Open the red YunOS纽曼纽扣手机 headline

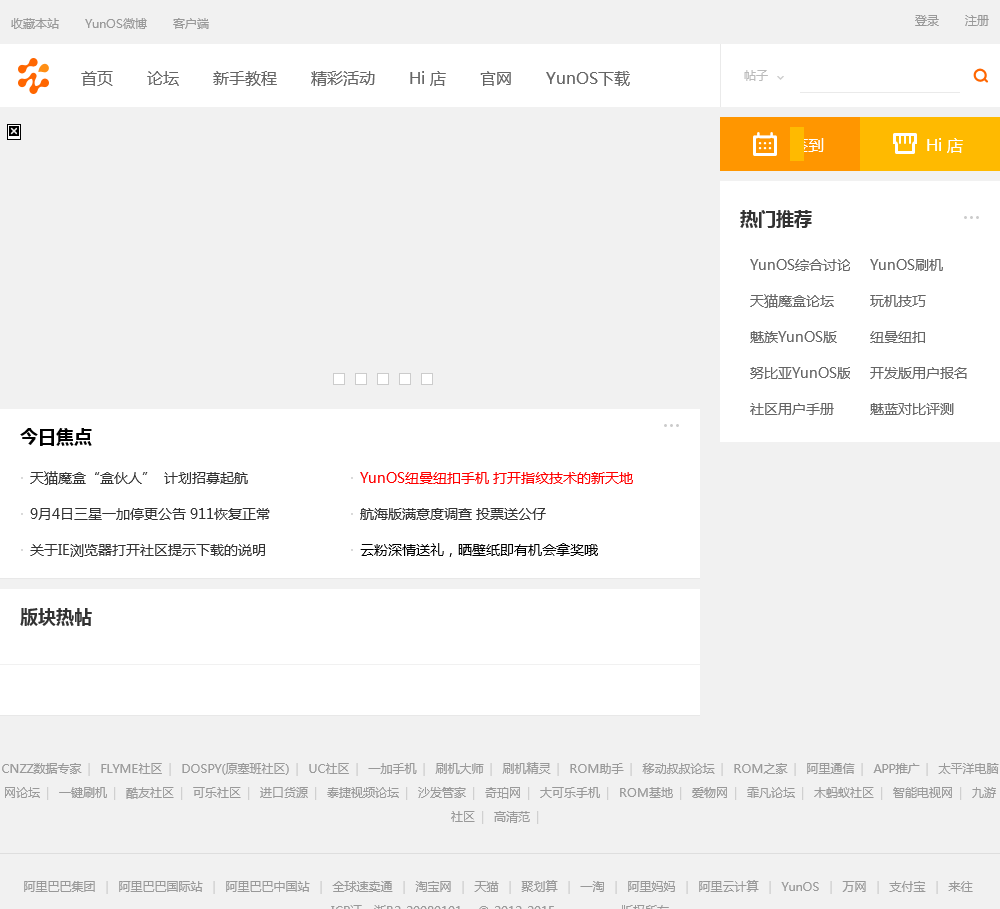[496, 478]
